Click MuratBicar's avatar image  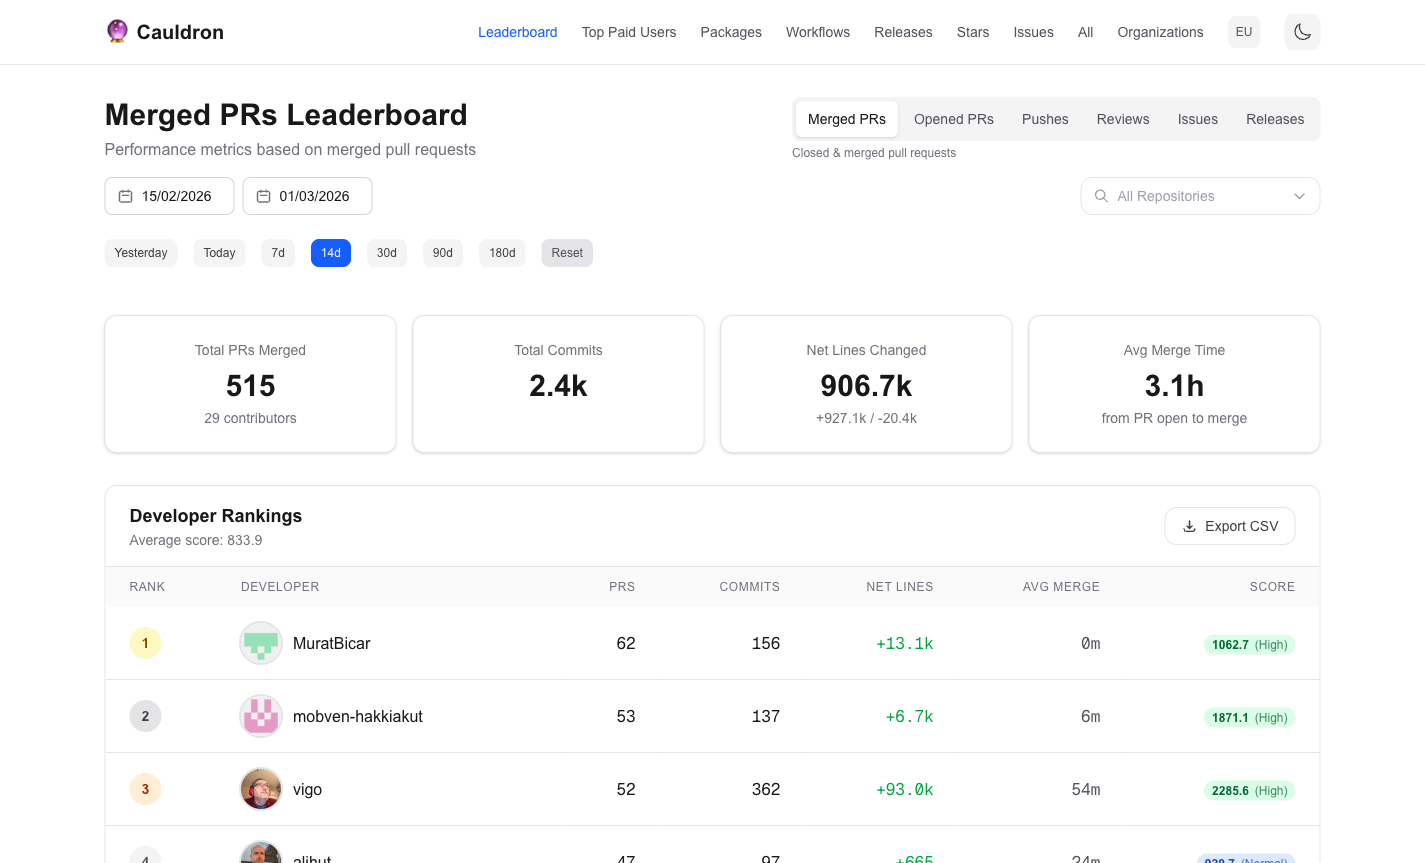click(260, 643)
